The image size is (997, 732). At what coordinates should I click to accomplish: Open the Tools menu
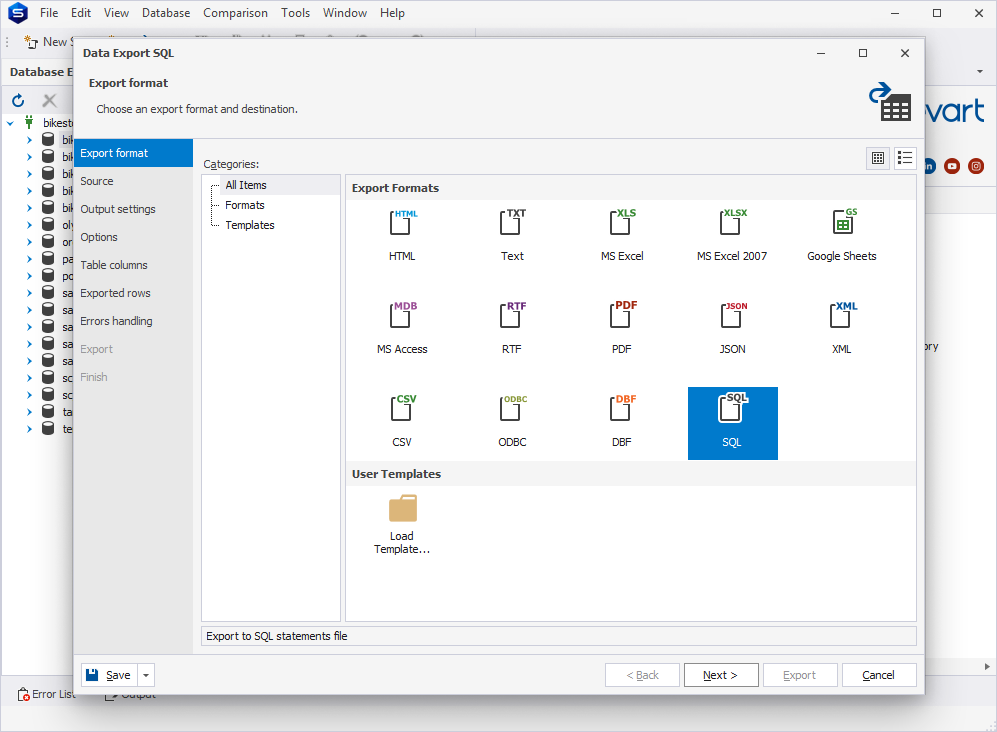coord(296,13)
